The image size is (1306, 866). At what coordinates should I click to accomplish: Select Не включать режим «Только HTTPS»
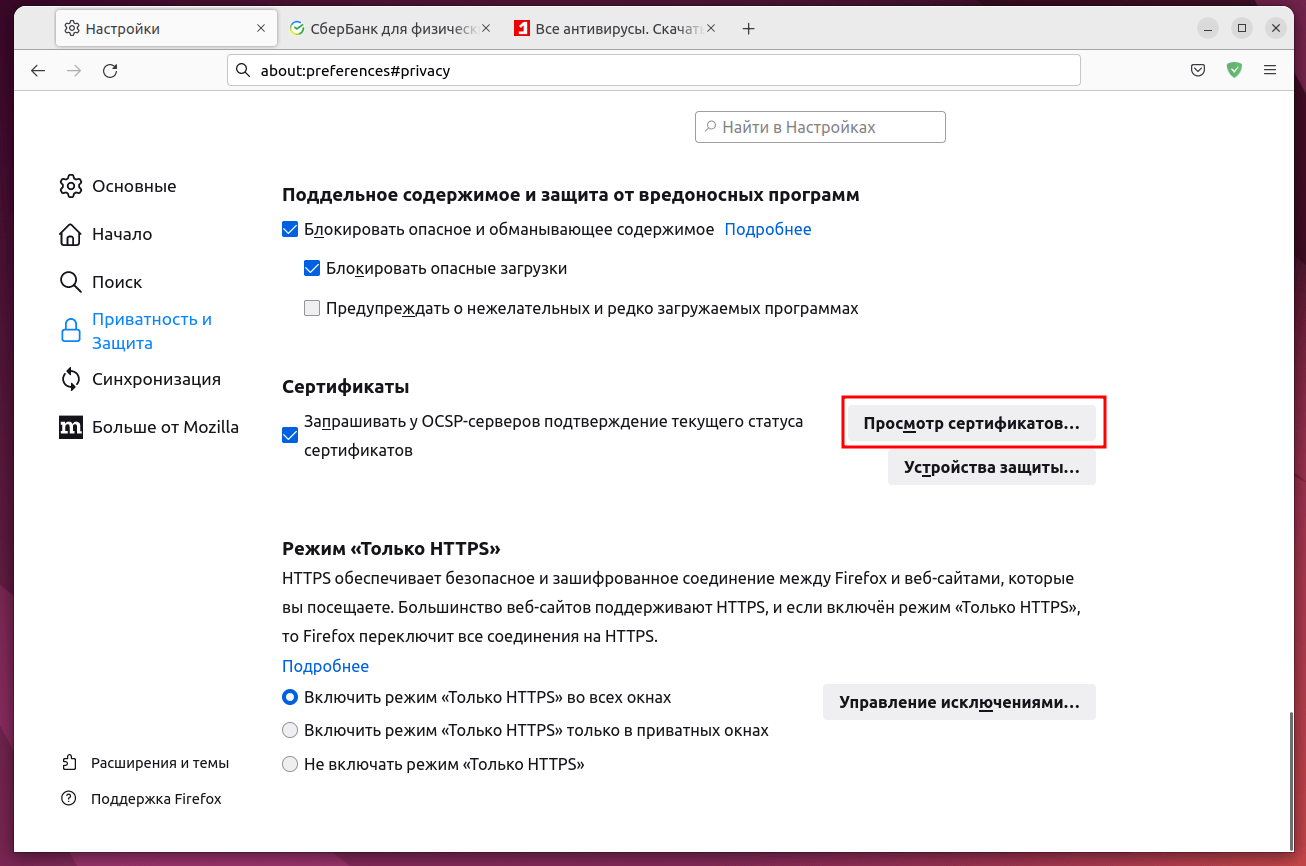pyautogui.click(x=290, y=765)
